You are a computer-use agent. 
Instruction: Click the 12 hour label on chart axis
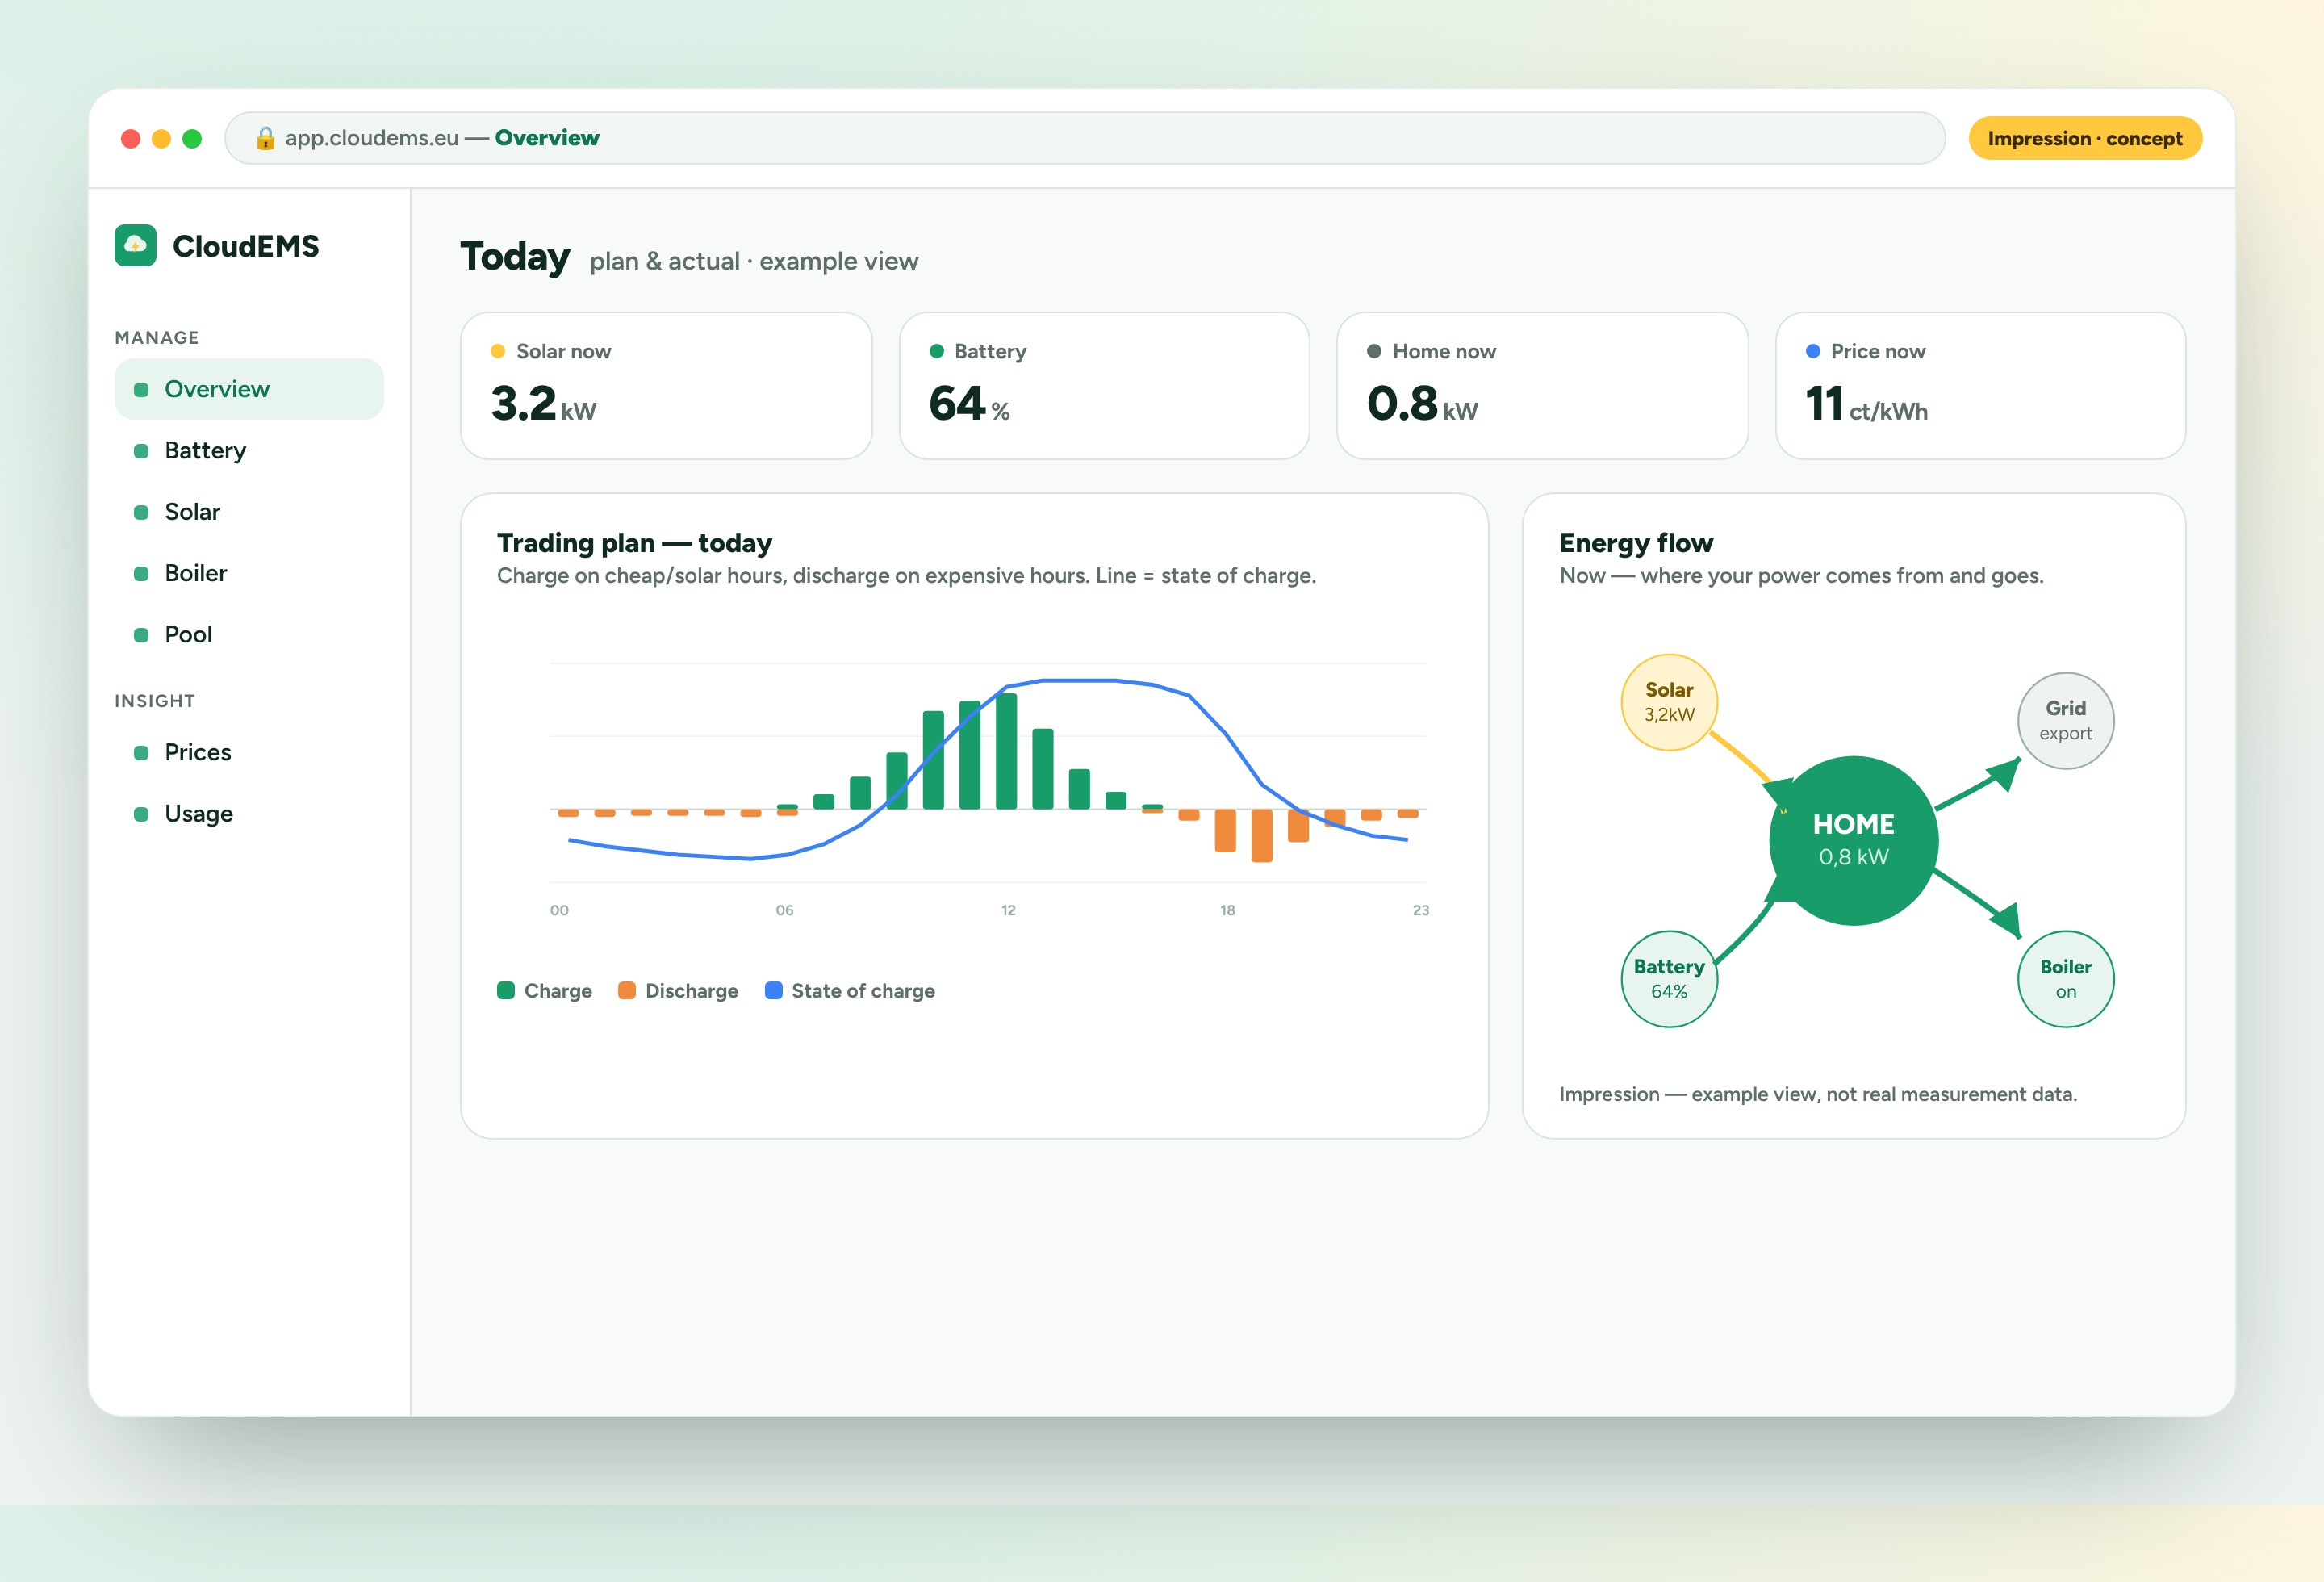click(1008, 910)
